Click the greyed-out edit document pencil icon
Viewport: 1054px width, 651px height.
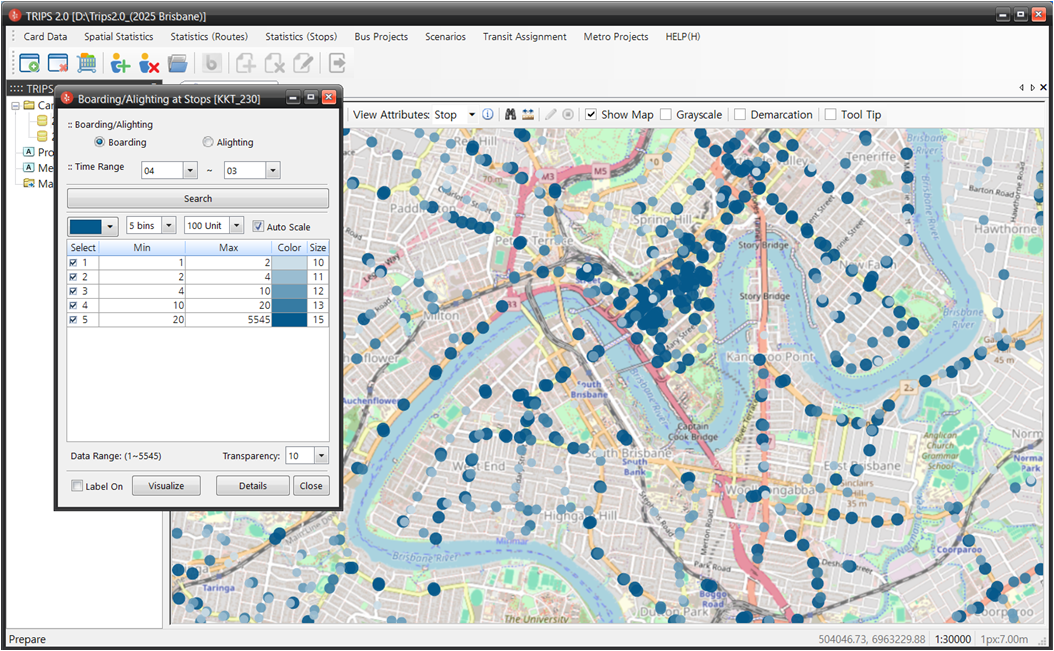click(x=303, y=63)
